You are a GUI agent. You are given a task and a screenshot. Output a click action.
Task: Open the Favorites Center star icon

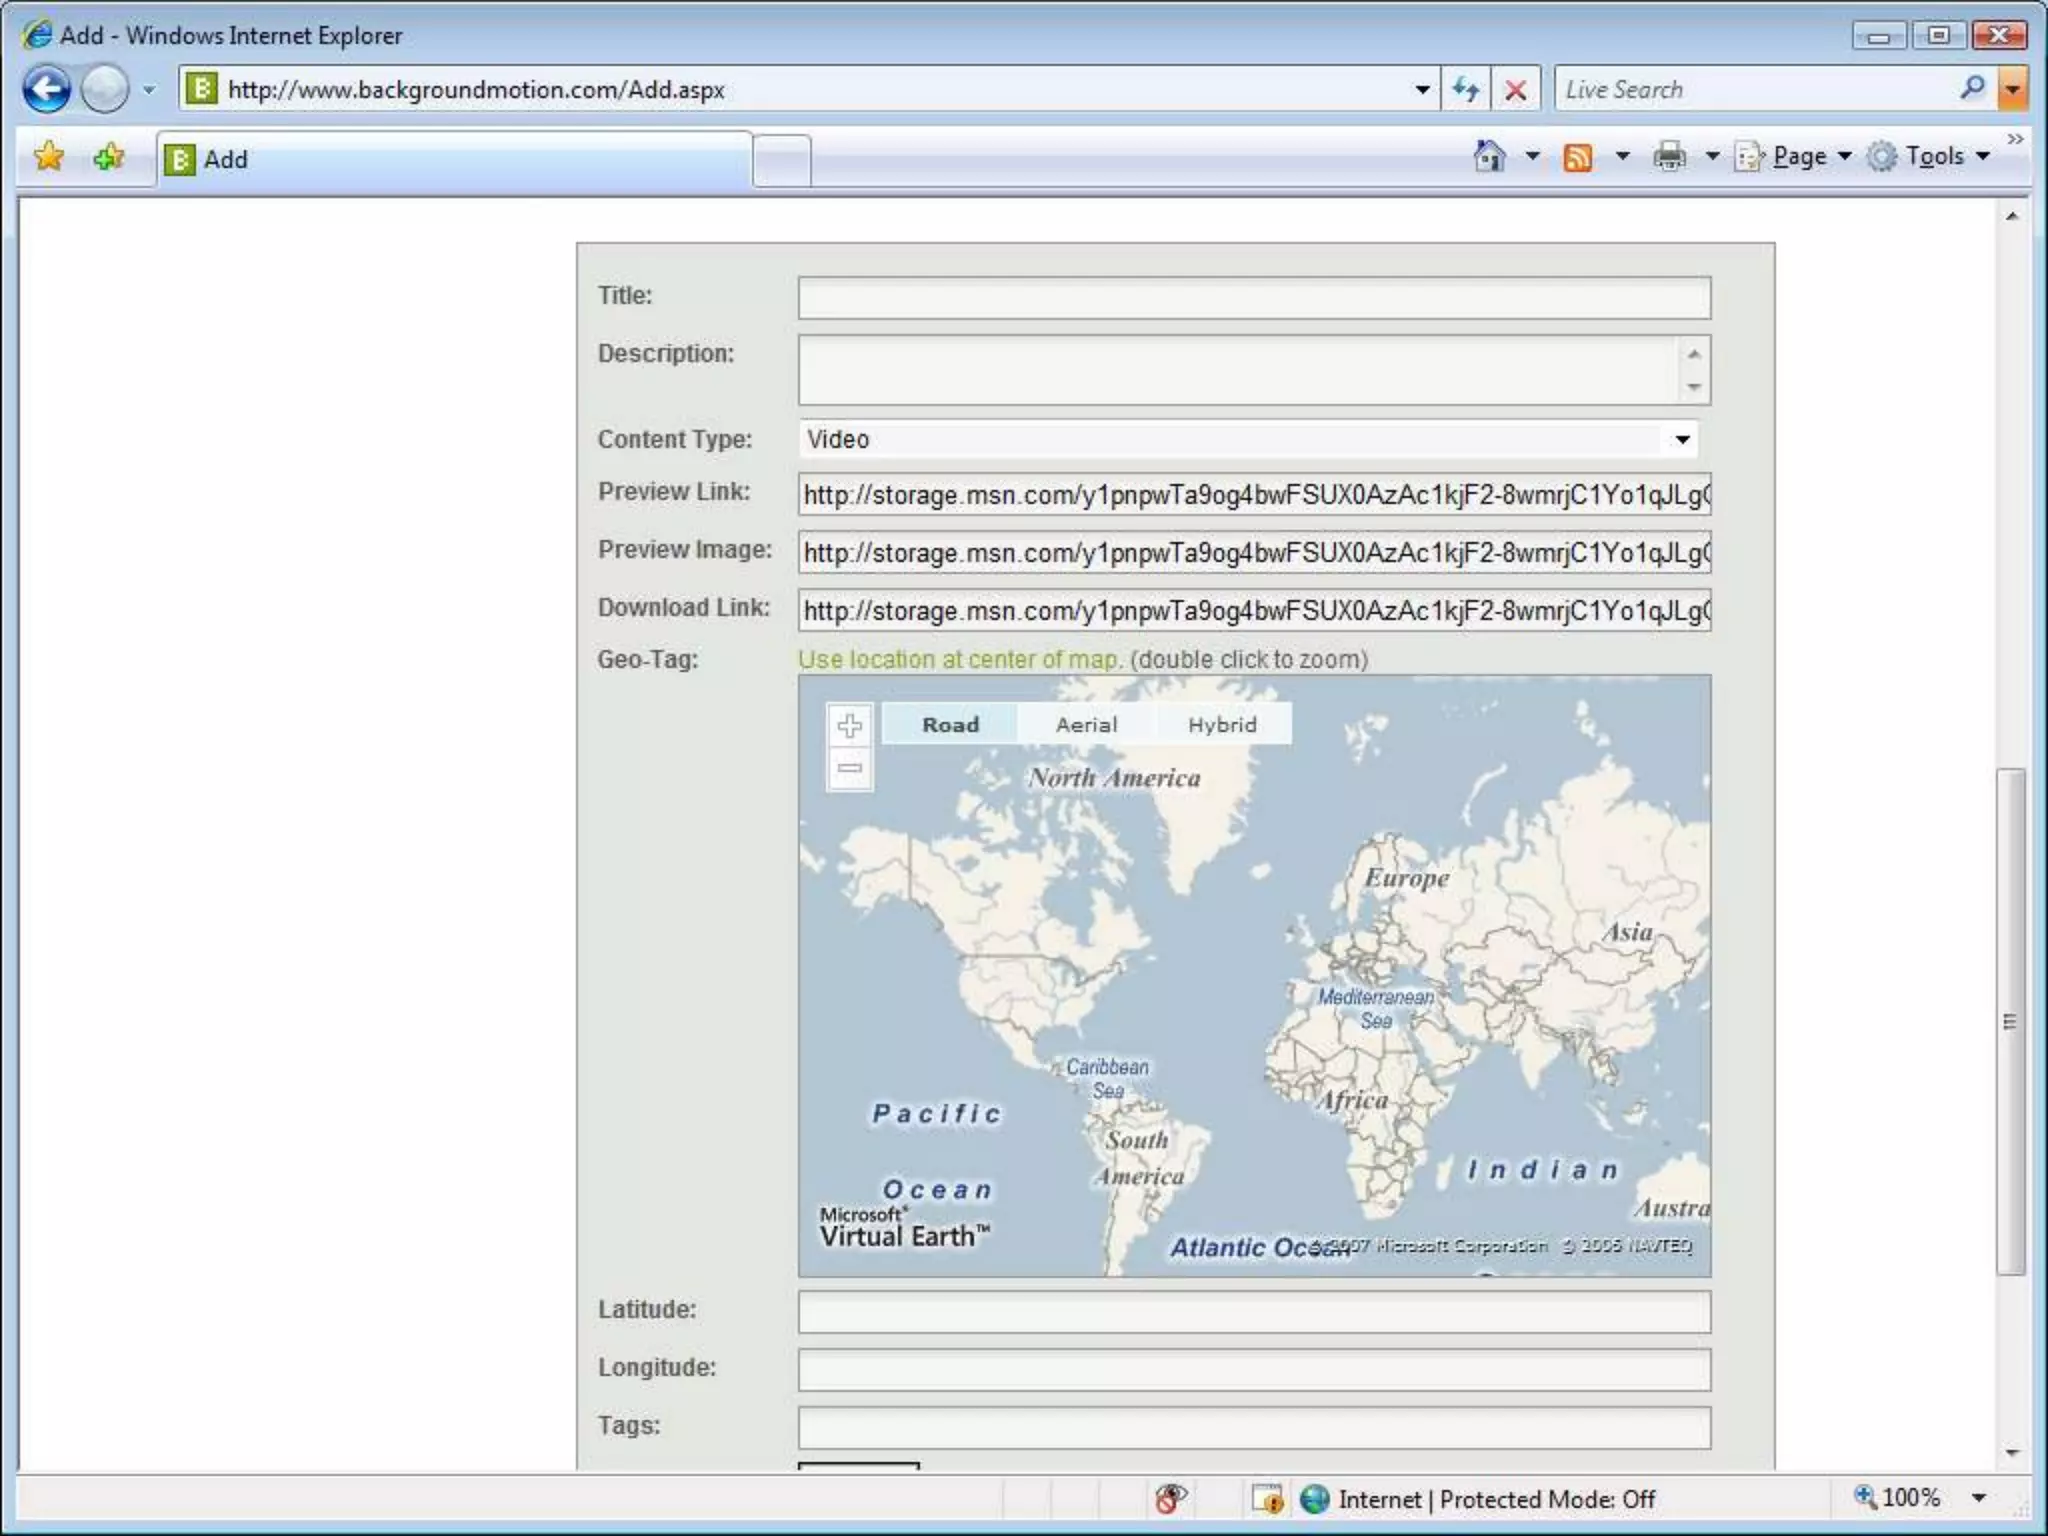pos(48,157)
